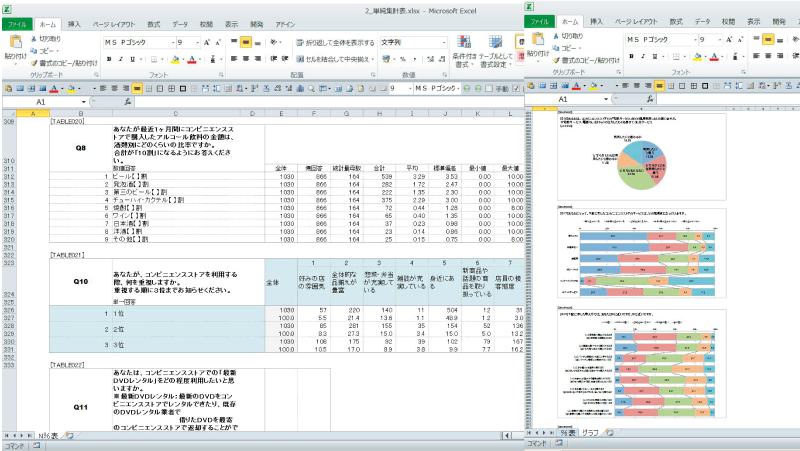Viewport: 800px width, 451px height.
Task: Open the Name Box dropdown in right window
Action: (x=606, y=99)
